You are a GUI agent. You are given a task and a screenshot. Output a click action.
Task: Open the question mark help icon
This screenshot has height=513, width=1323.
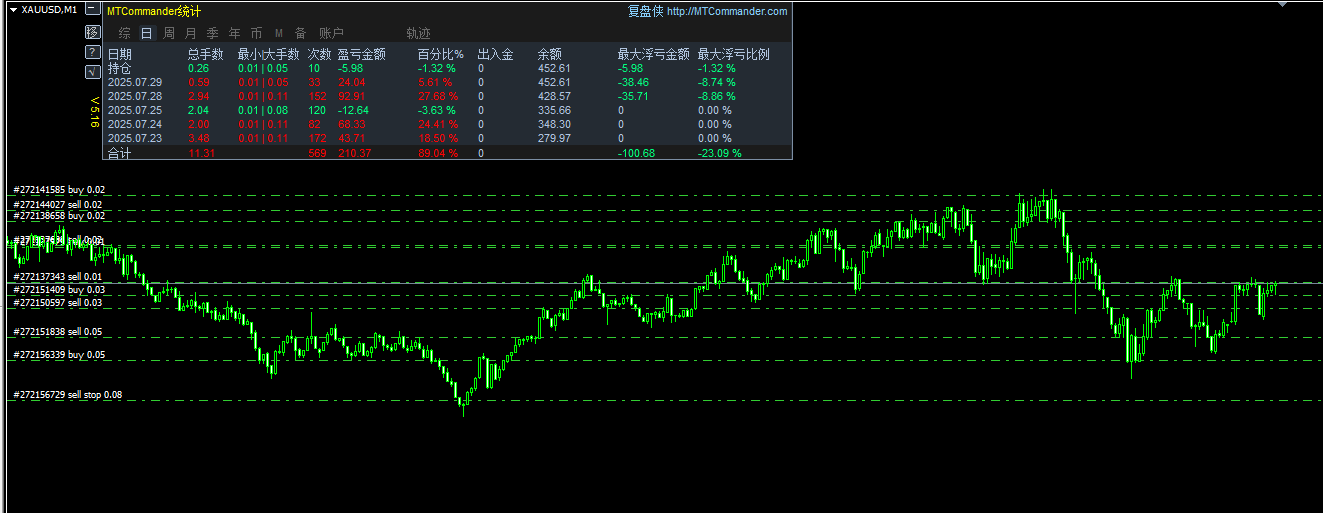(92, 51)
